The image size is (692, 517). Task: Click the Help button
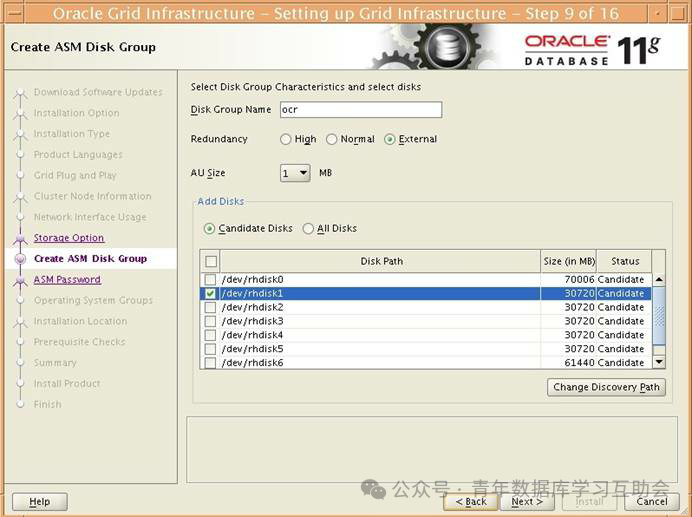tap(40, 502)
